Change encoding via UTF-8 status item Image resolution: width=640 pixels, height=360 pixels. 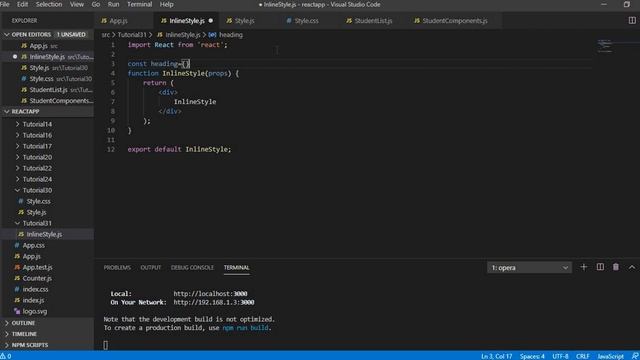point(560,356)
